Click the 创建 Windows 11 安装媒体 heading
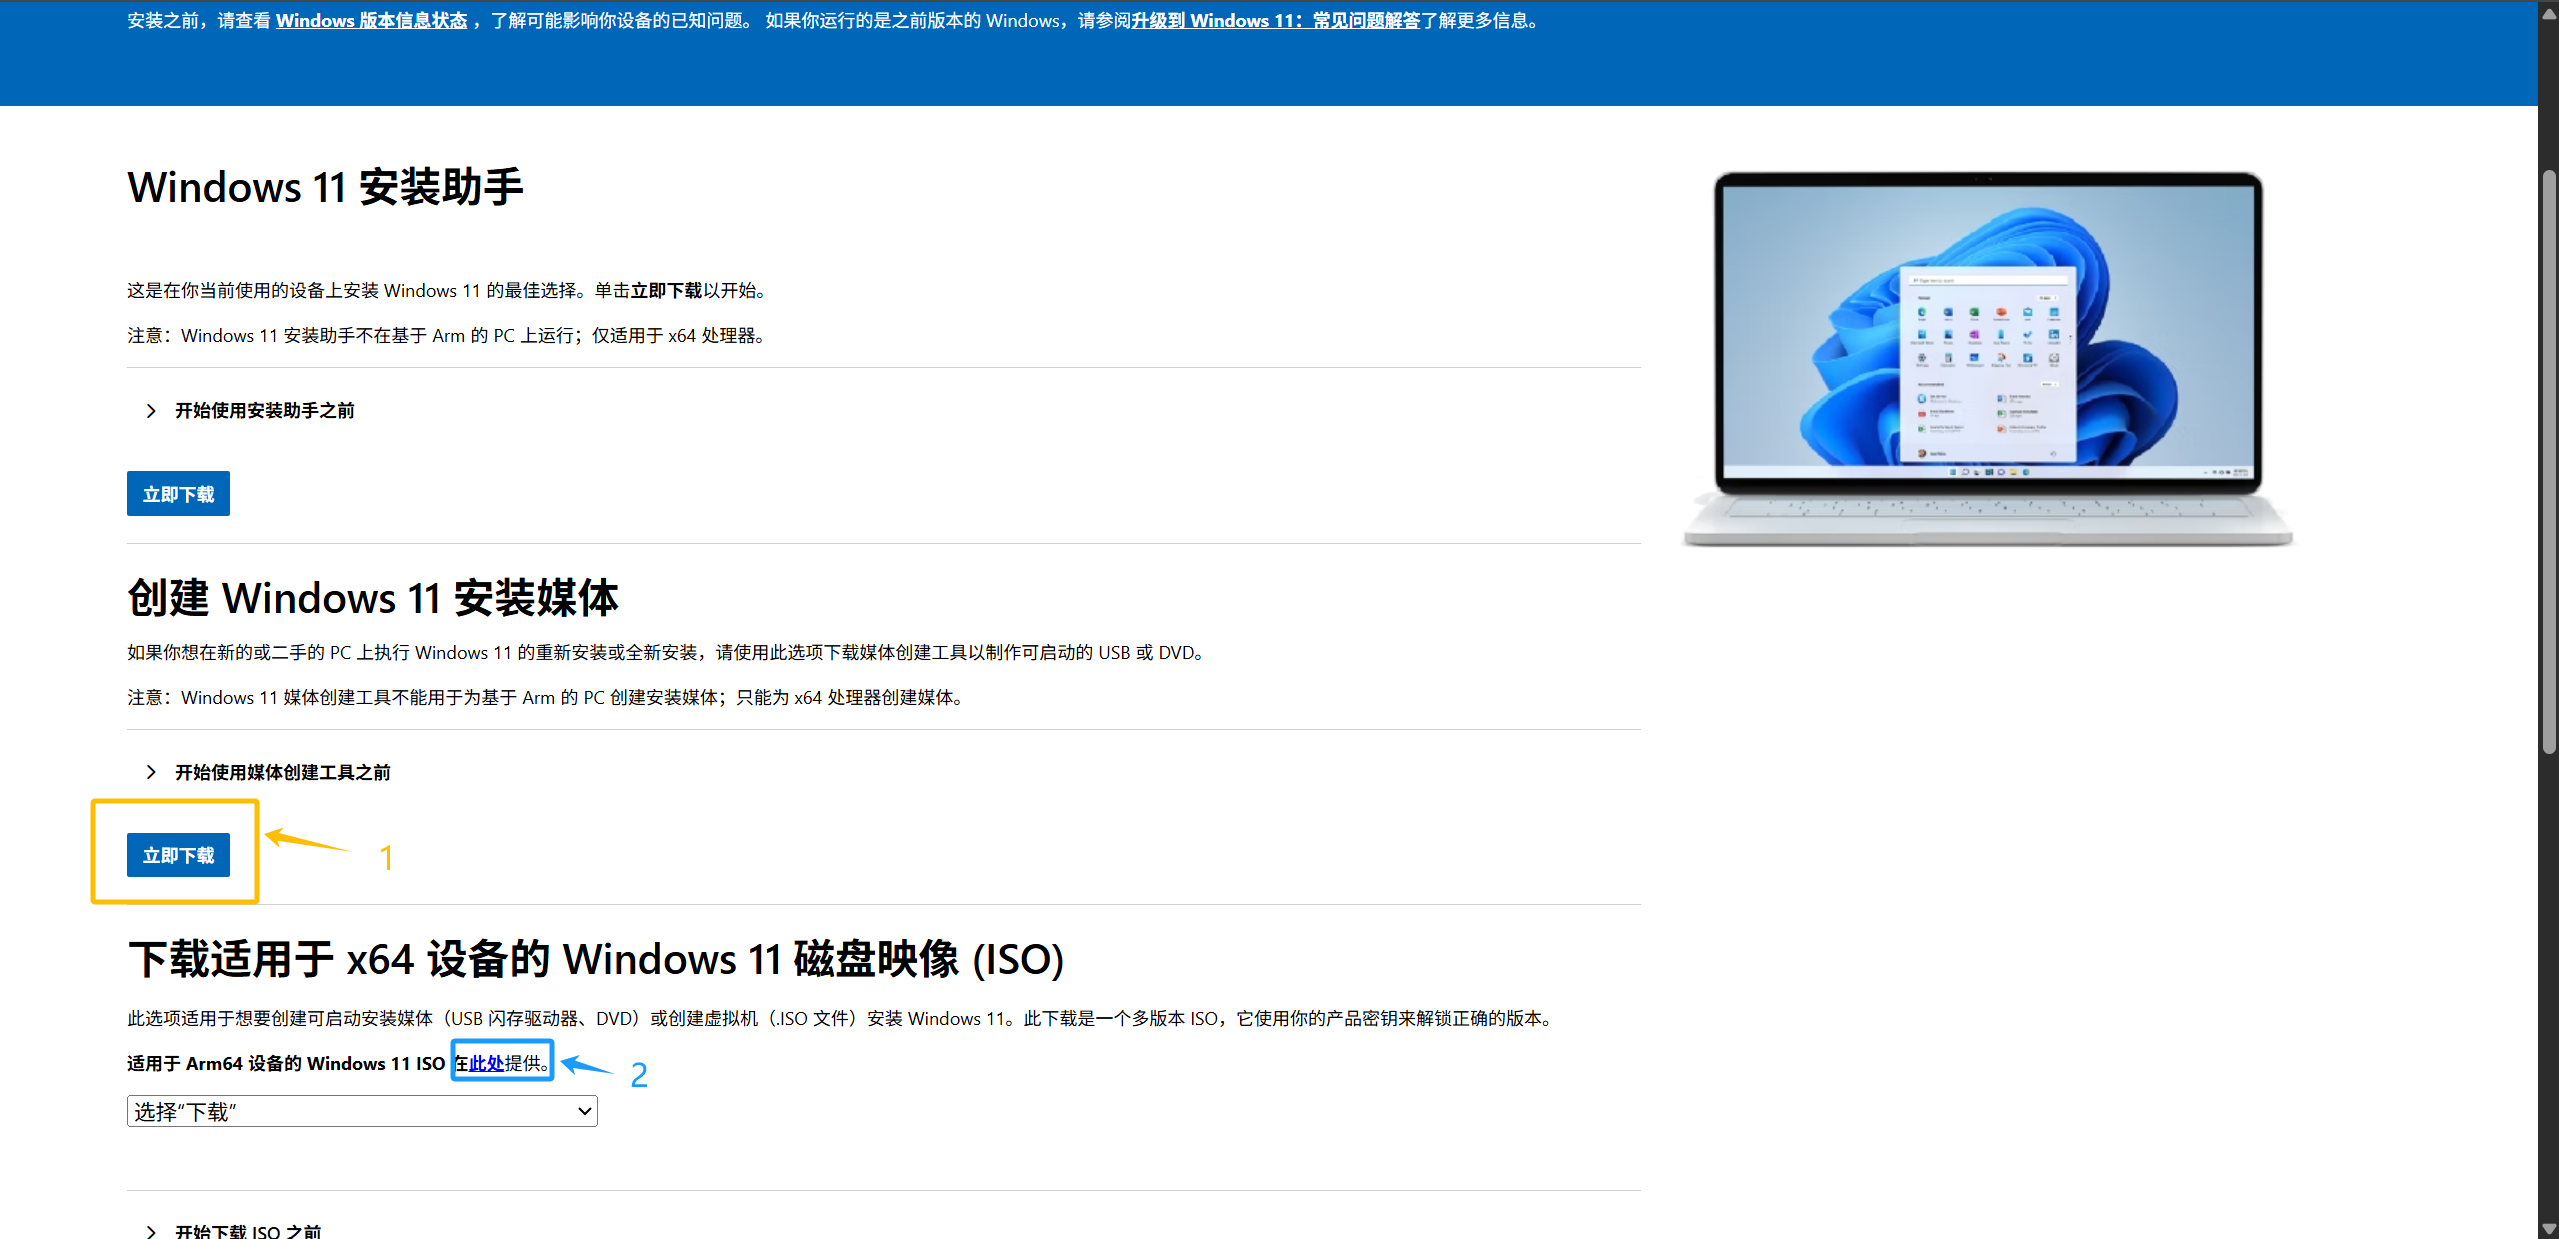The height and width of the screenshot is (1239, 2559). tap(373, 598)
